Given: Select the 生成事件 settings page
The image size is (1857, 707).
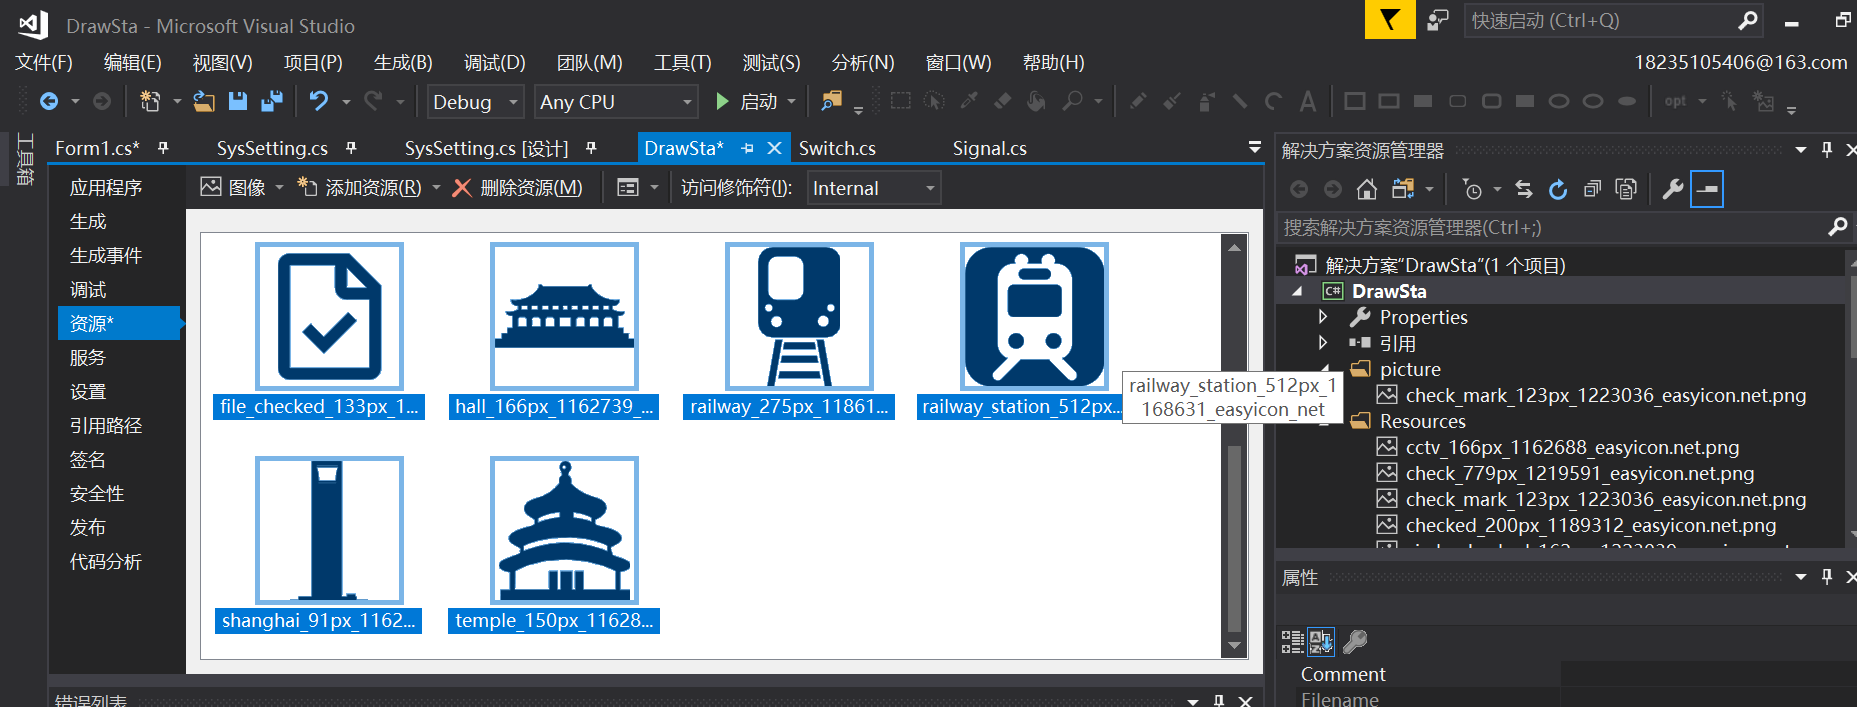Looking at the screenshot, I should coord(106,255).
